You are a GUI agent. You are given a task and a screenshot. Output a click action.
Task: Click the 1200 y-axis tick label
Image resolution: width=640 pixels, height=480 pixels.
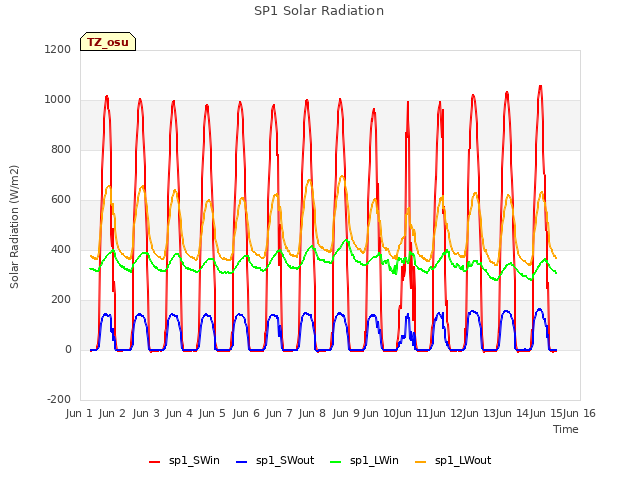pos(58,49)
